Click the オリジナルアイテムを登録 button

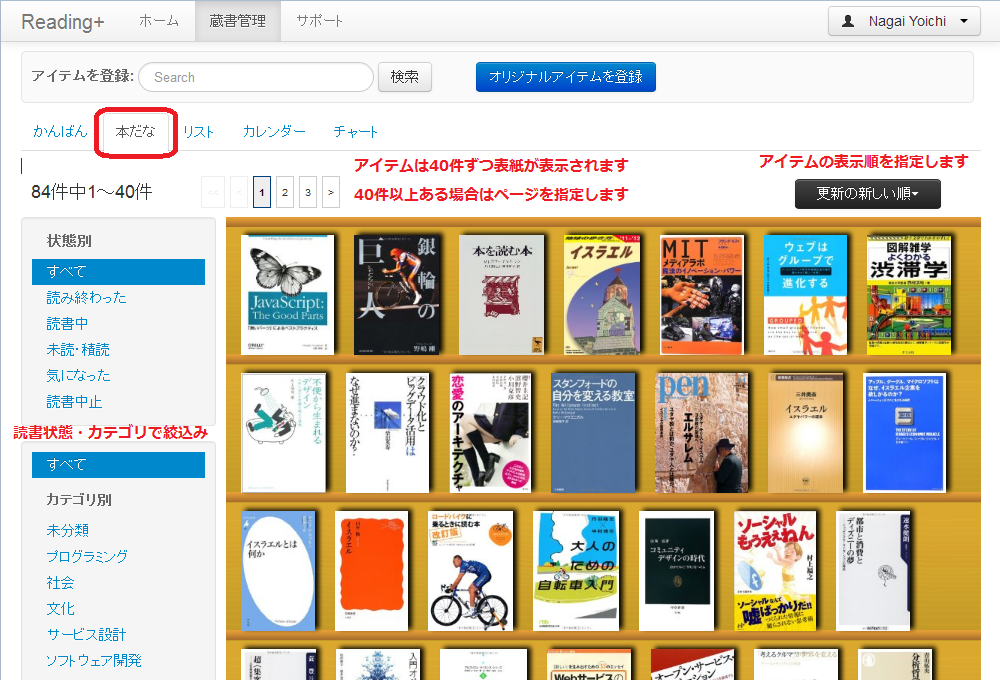tap(566, 77)
